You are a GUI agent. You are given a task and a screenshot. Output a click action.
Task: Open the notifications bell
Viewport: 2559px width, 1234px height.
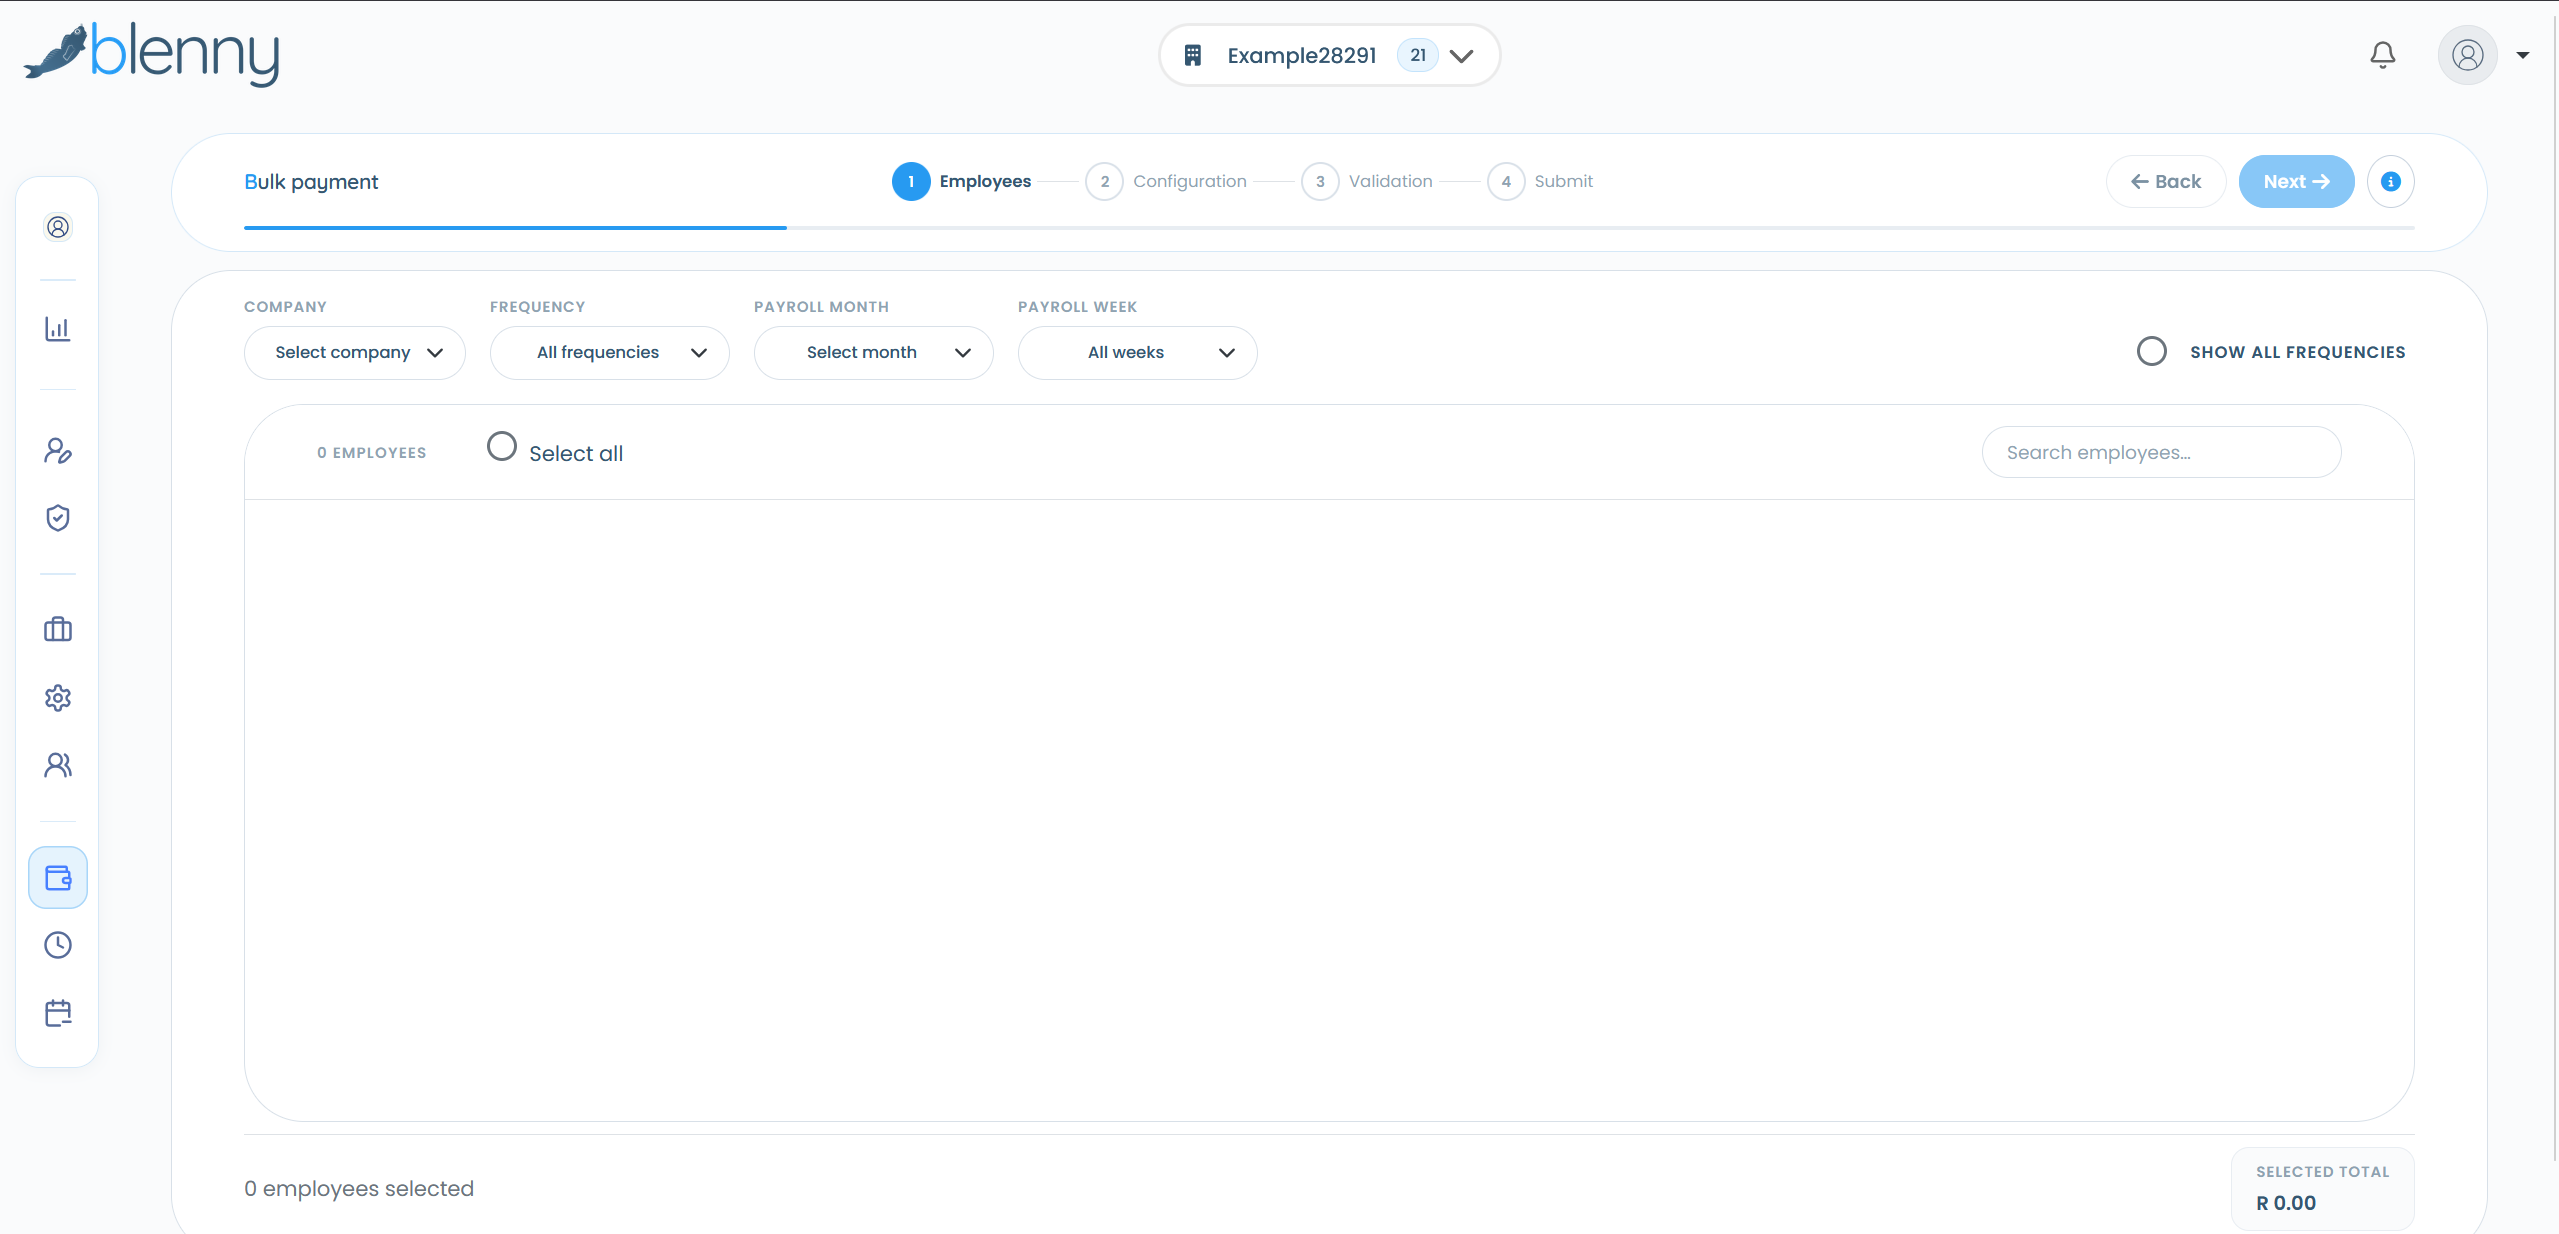[x=2383, y=55]
